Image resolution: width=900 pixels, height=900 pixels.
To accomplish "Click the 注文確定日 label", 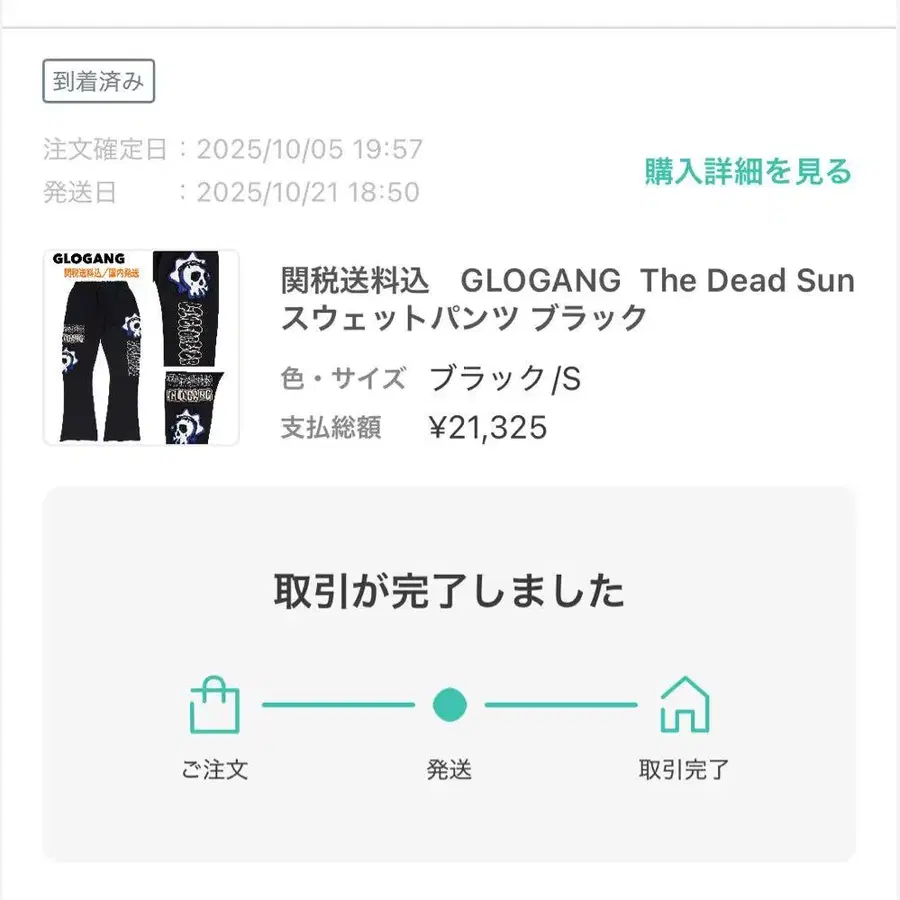I will click(x=105, y=150).
